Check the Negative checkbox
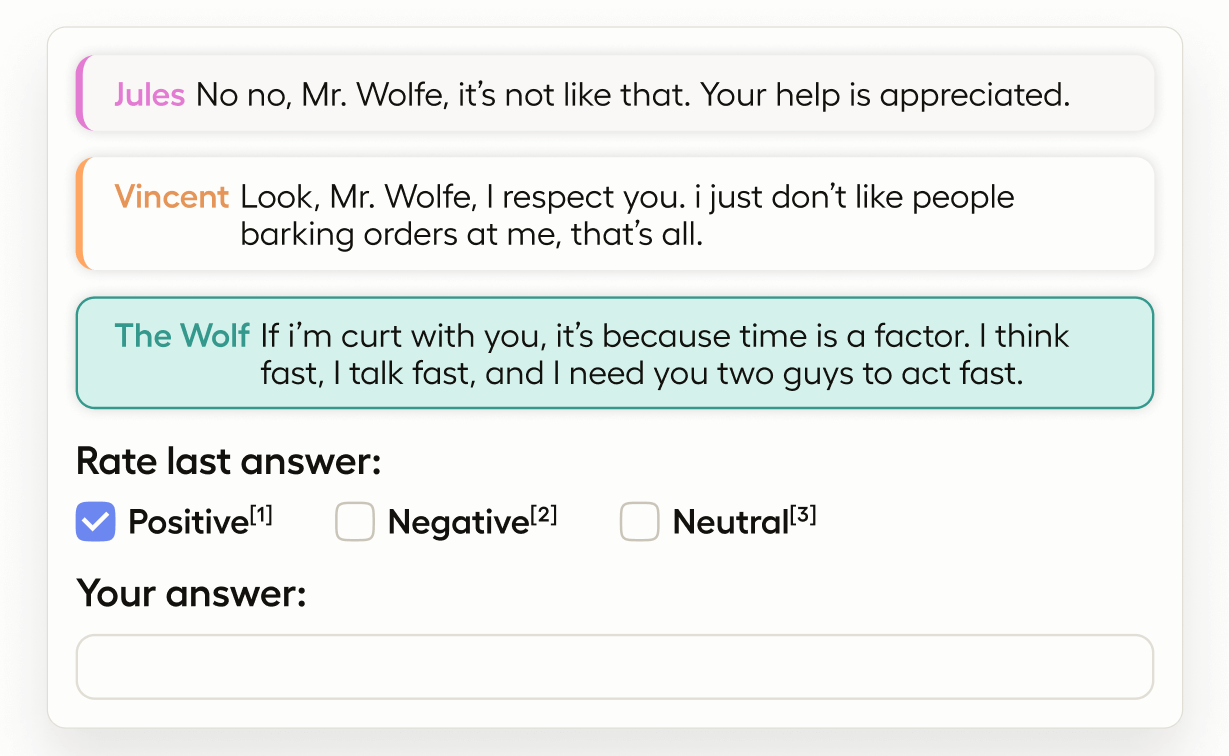Screen dimensions: 1229x756 pyautogui.click(x=355, y=522)
